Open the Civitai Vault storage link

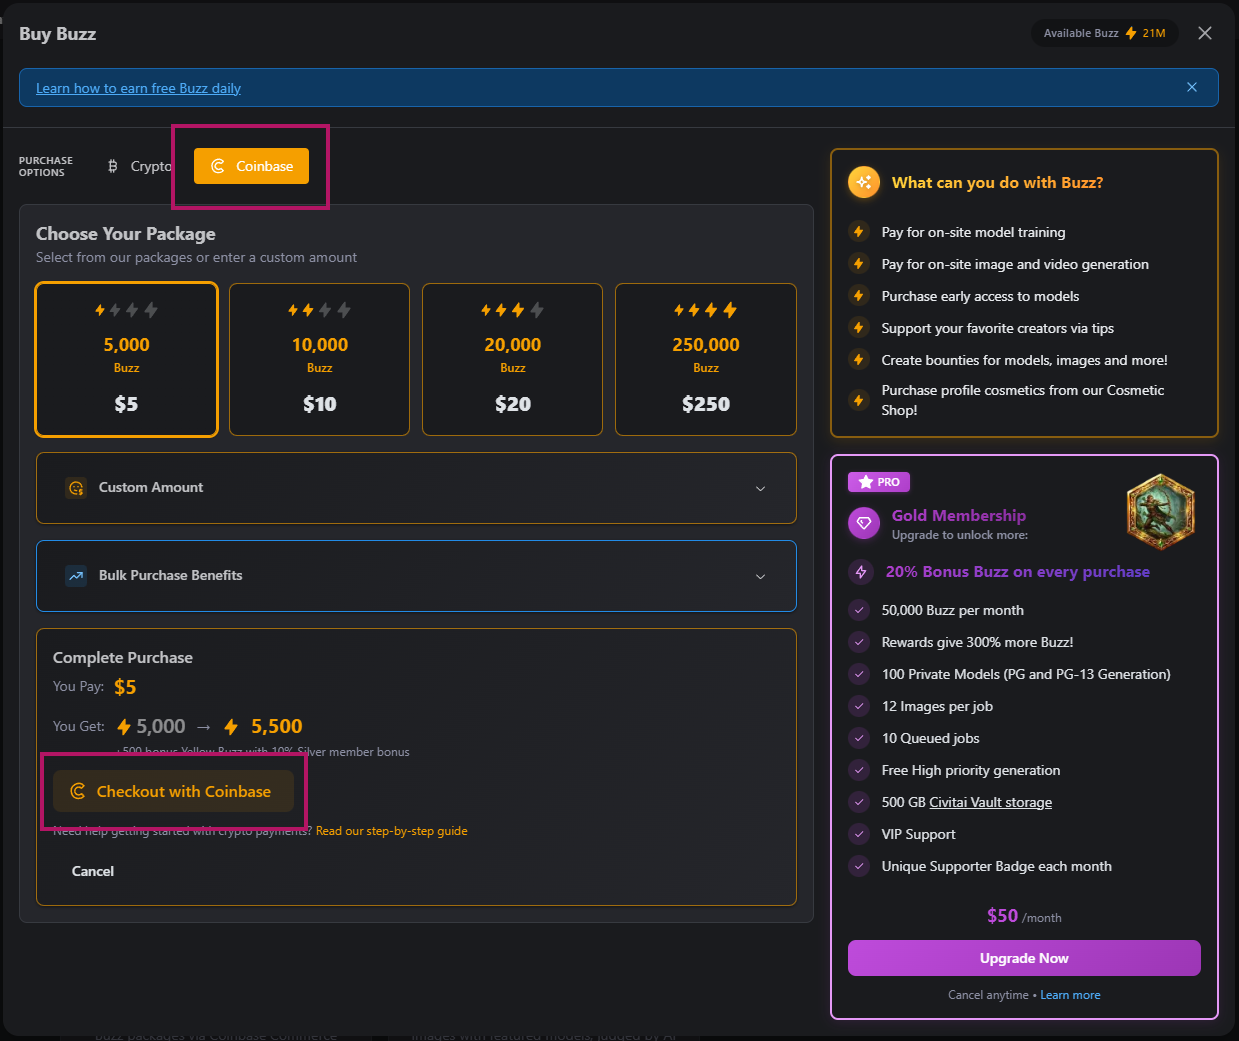(990, 802)
